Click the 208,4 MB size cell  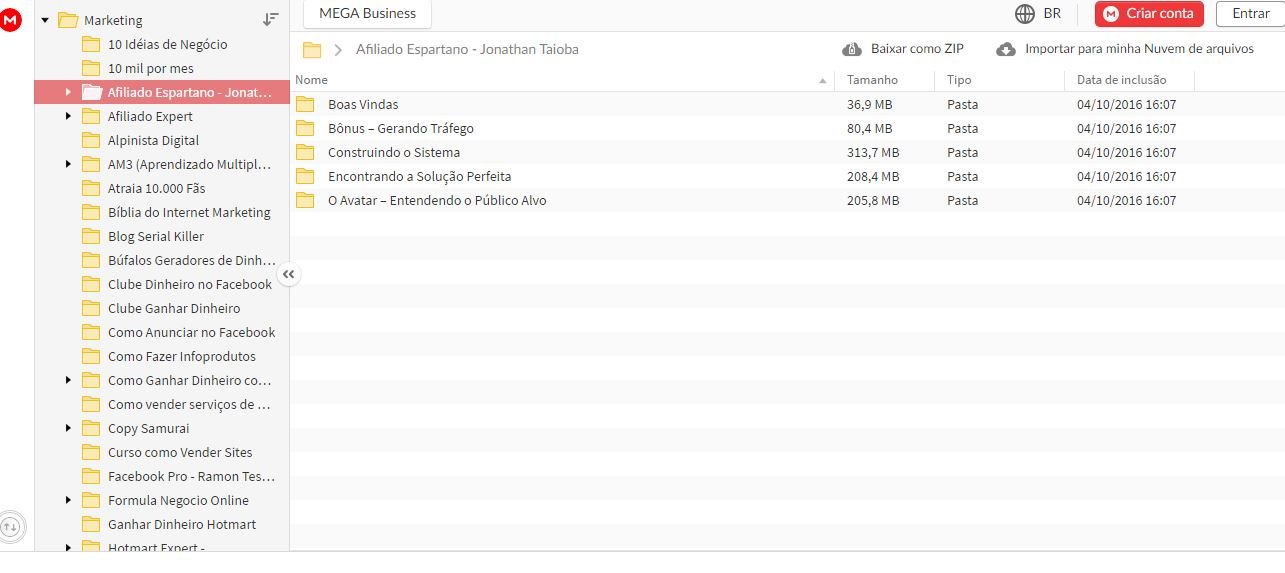[x=873, y=176]
